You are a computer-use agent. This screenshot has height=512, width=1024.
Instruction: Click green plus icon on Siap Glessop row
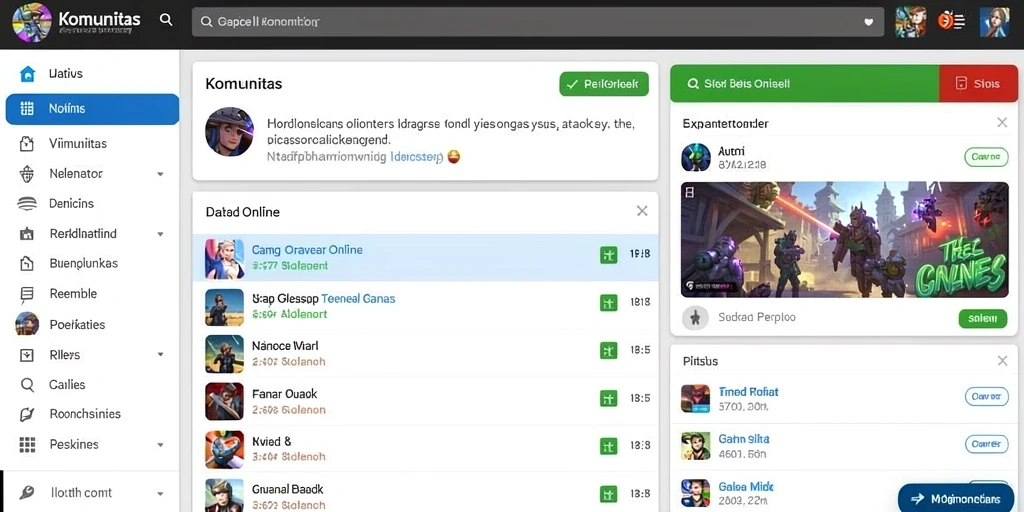coord(608,302)
